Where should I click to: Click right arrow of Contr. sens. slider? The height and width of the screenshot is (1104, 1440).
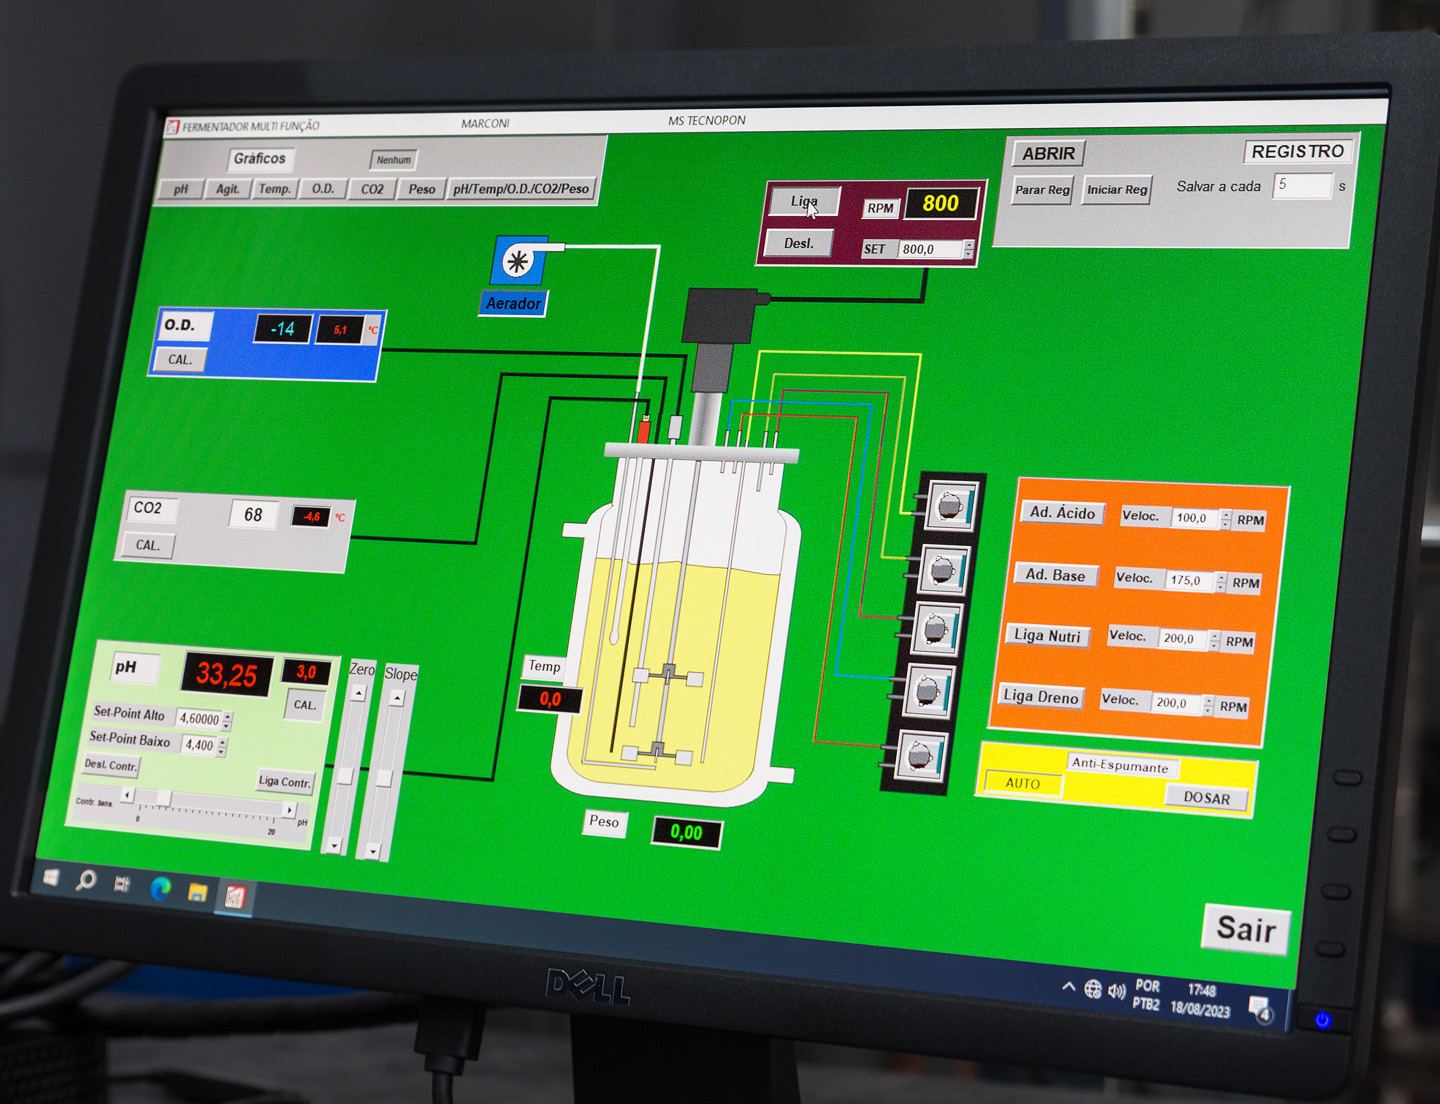(x=289, y=810)
